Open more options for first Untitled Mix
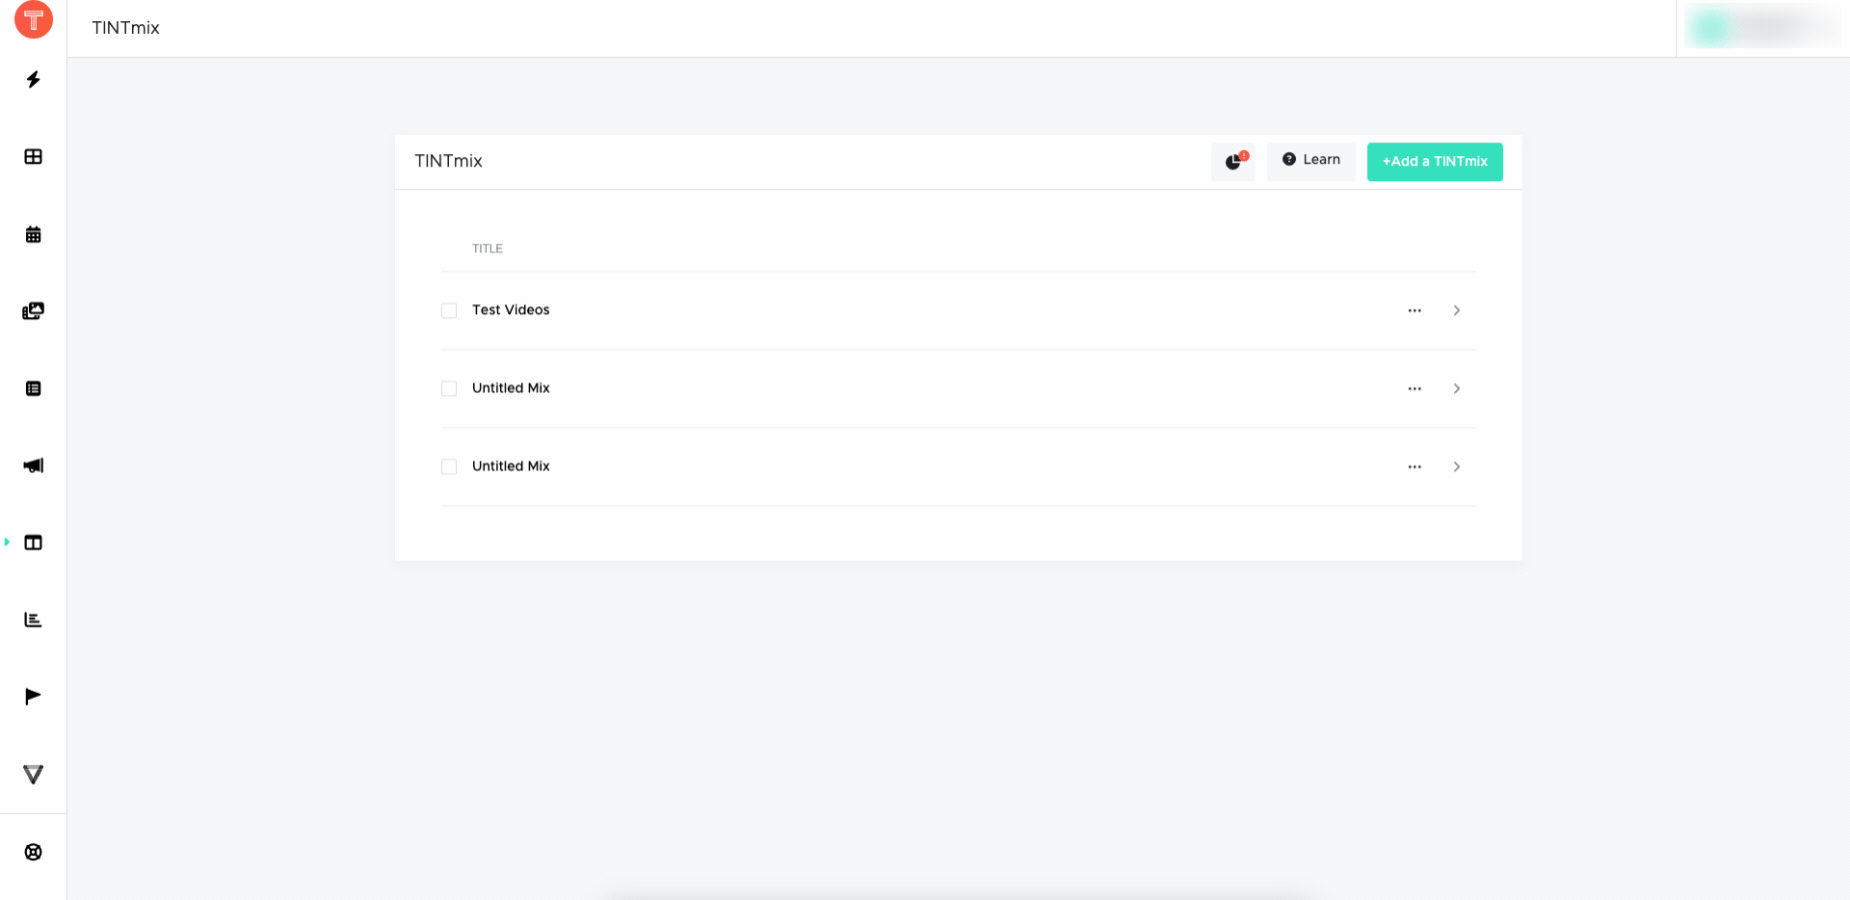1850x900 pixels. [1414, 389]
